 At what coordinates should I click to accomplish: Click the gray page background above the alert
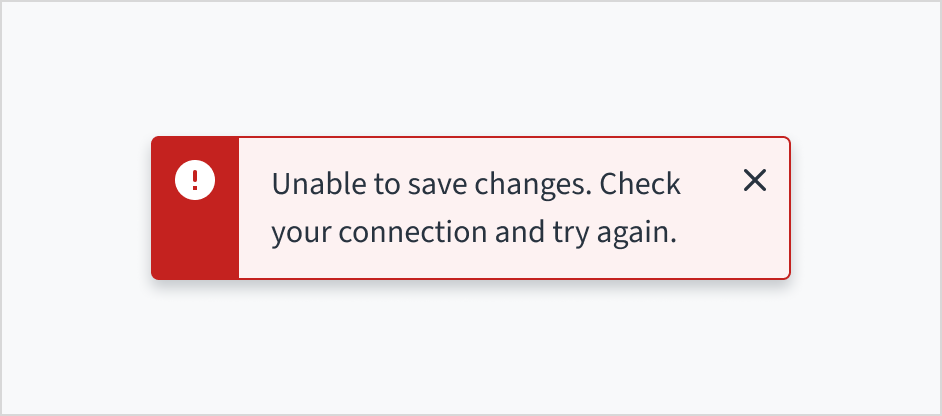(470, 70)
